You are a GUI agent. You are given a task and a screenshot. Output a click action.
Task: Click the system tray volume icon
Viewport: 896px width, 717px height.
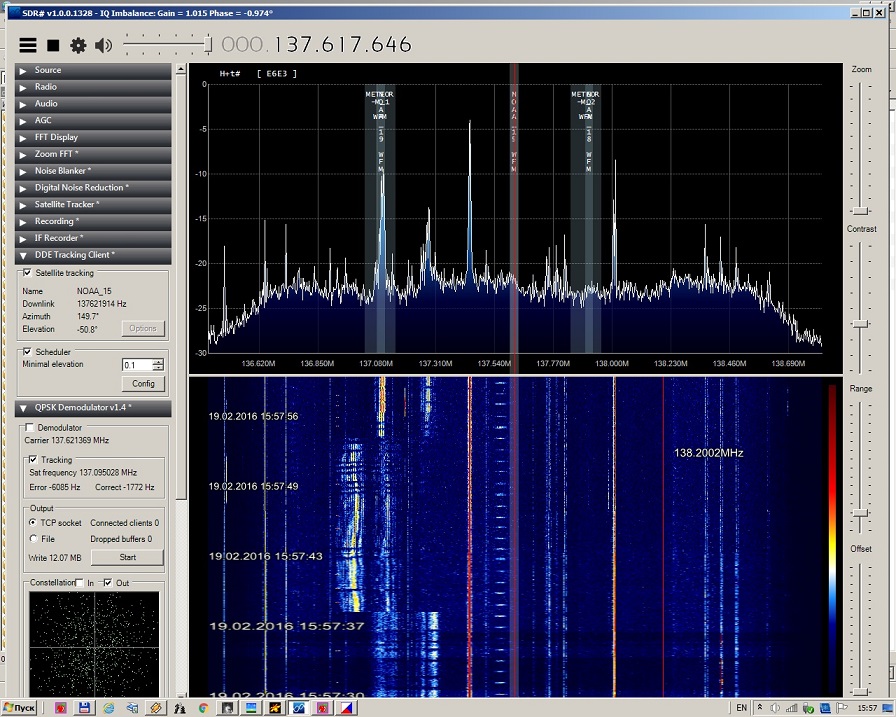coord(775,708)
